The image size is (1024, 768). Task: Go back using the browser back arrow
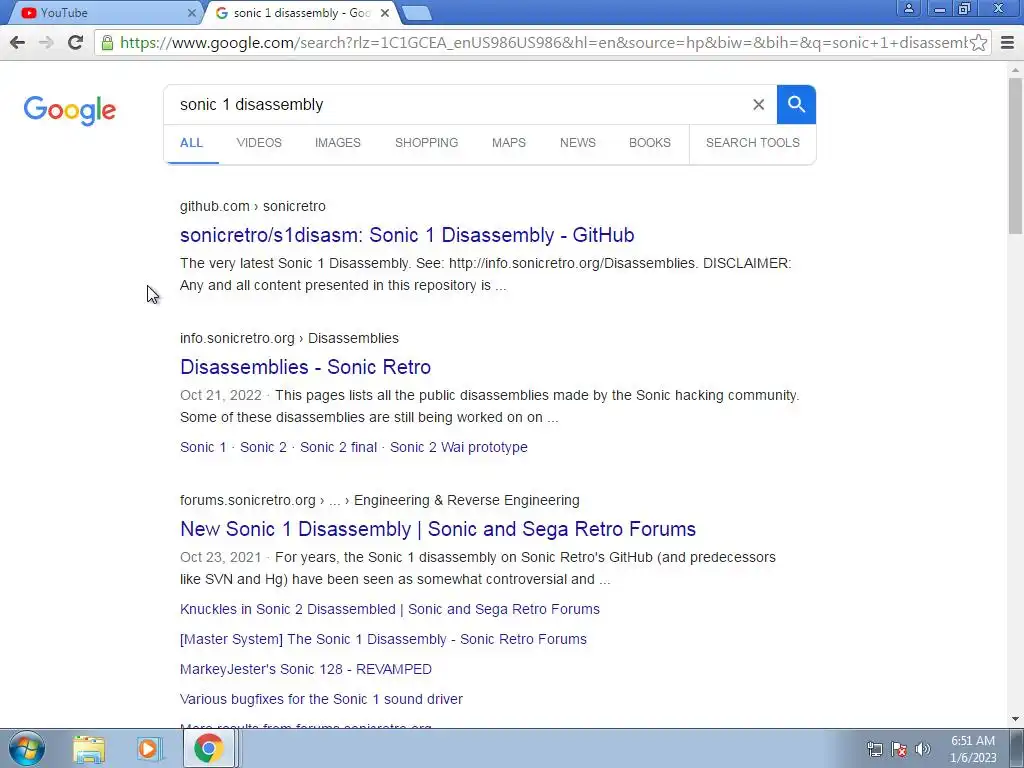18,43
